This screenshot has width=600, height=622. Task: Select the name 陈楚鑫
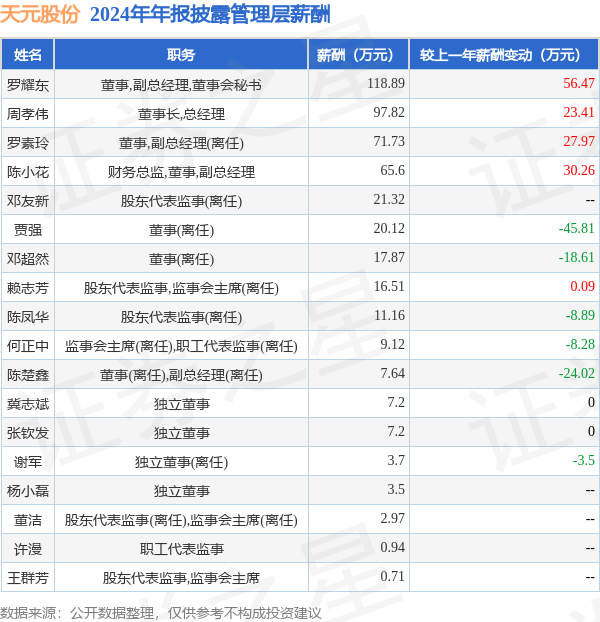[28, 374]
